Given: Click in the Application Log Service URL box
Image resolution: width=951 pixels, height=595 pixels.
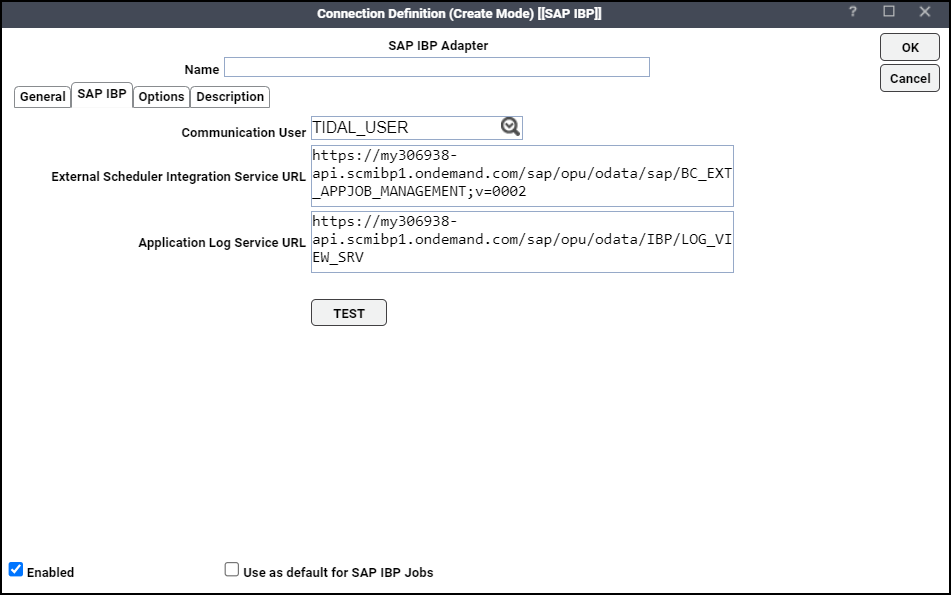Looking at the screenshot, I should pos(522,242).
